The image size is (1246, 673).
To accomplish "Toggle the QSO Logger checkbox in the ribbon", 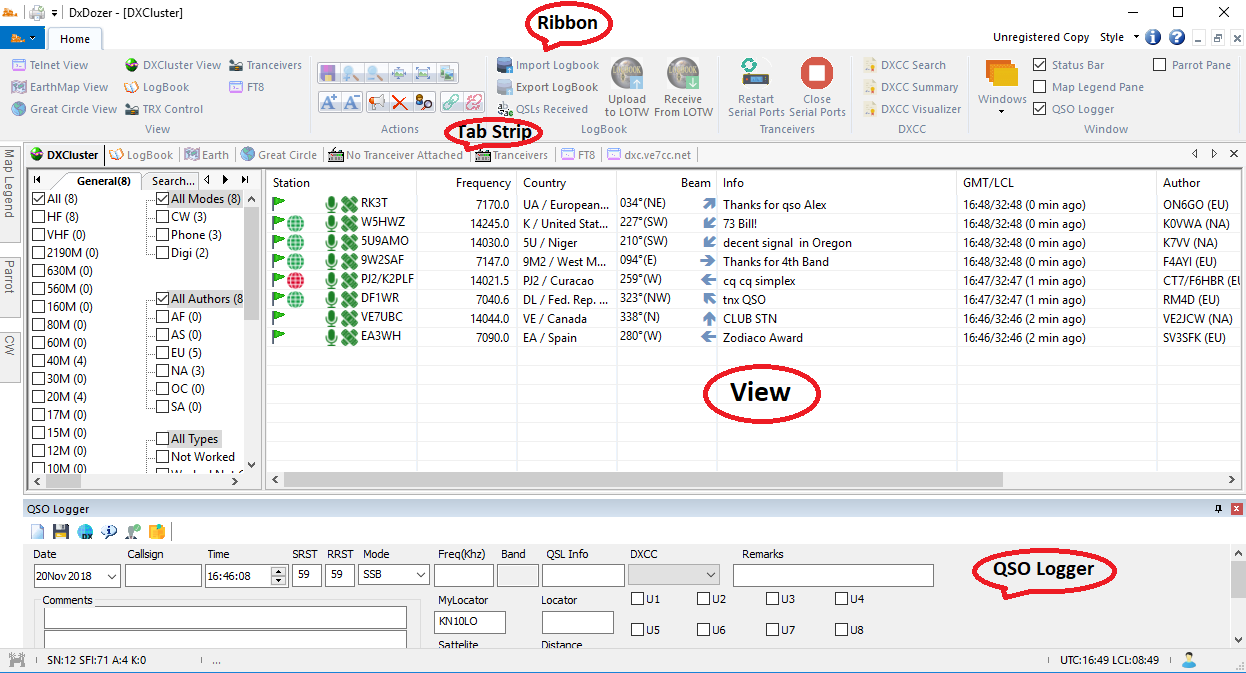I will [1040, 109].
